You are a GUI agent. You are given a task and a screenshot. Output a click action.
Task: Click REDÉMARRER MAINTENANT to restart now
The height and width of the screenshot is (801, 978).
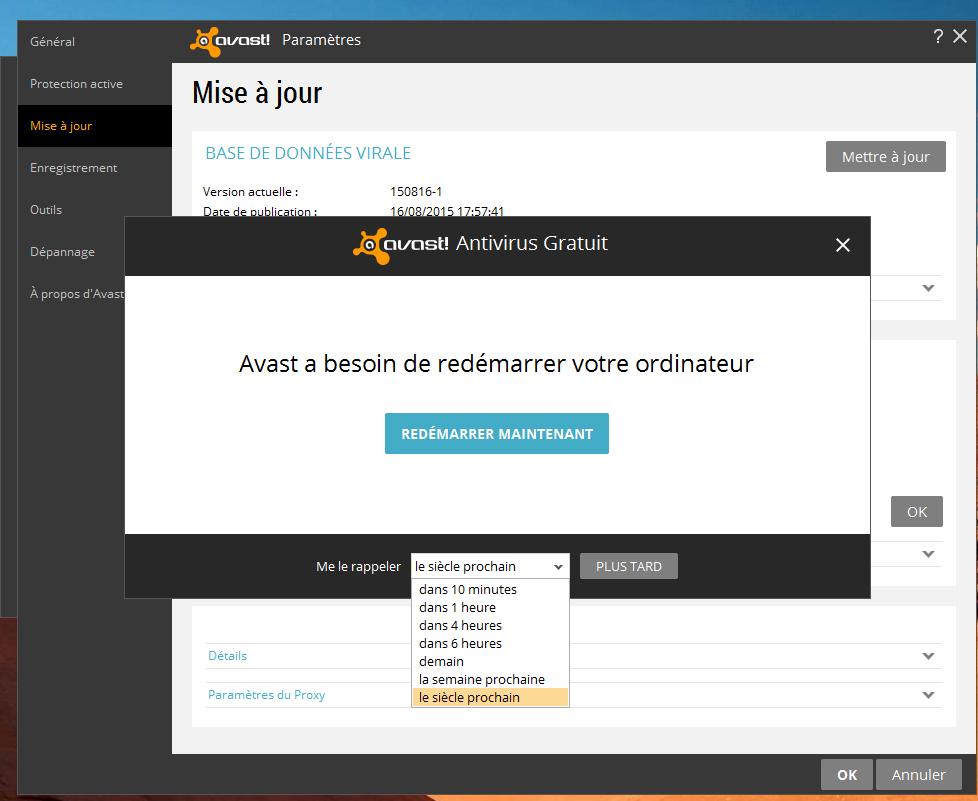pos(496,434)
